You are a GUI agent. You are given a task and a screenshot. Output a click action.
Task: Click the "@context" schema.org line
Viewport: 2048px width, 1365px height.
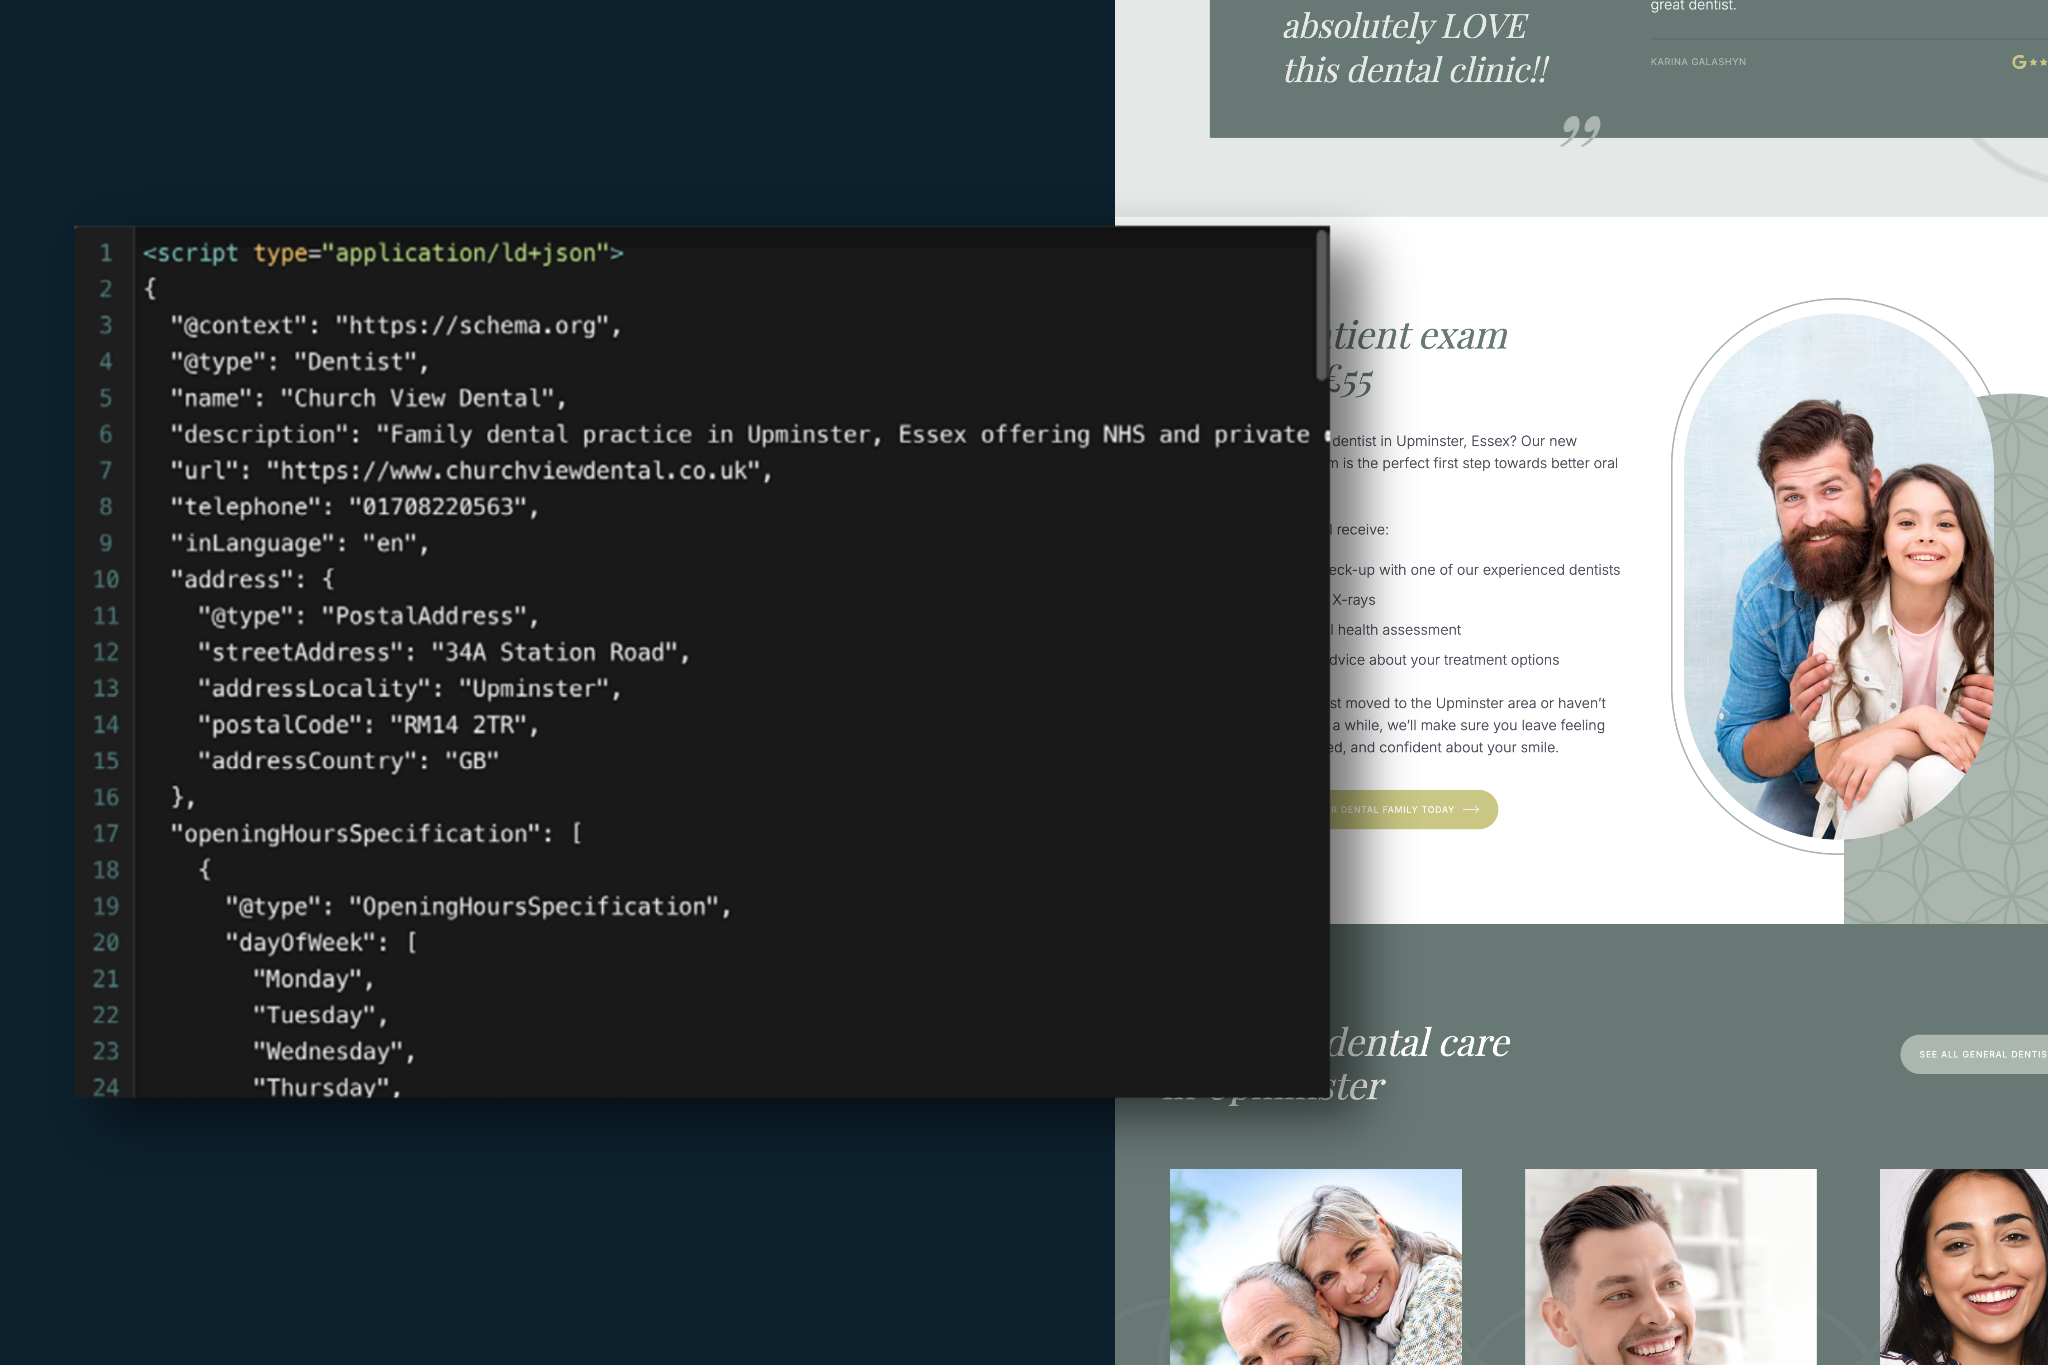point(396,325)
